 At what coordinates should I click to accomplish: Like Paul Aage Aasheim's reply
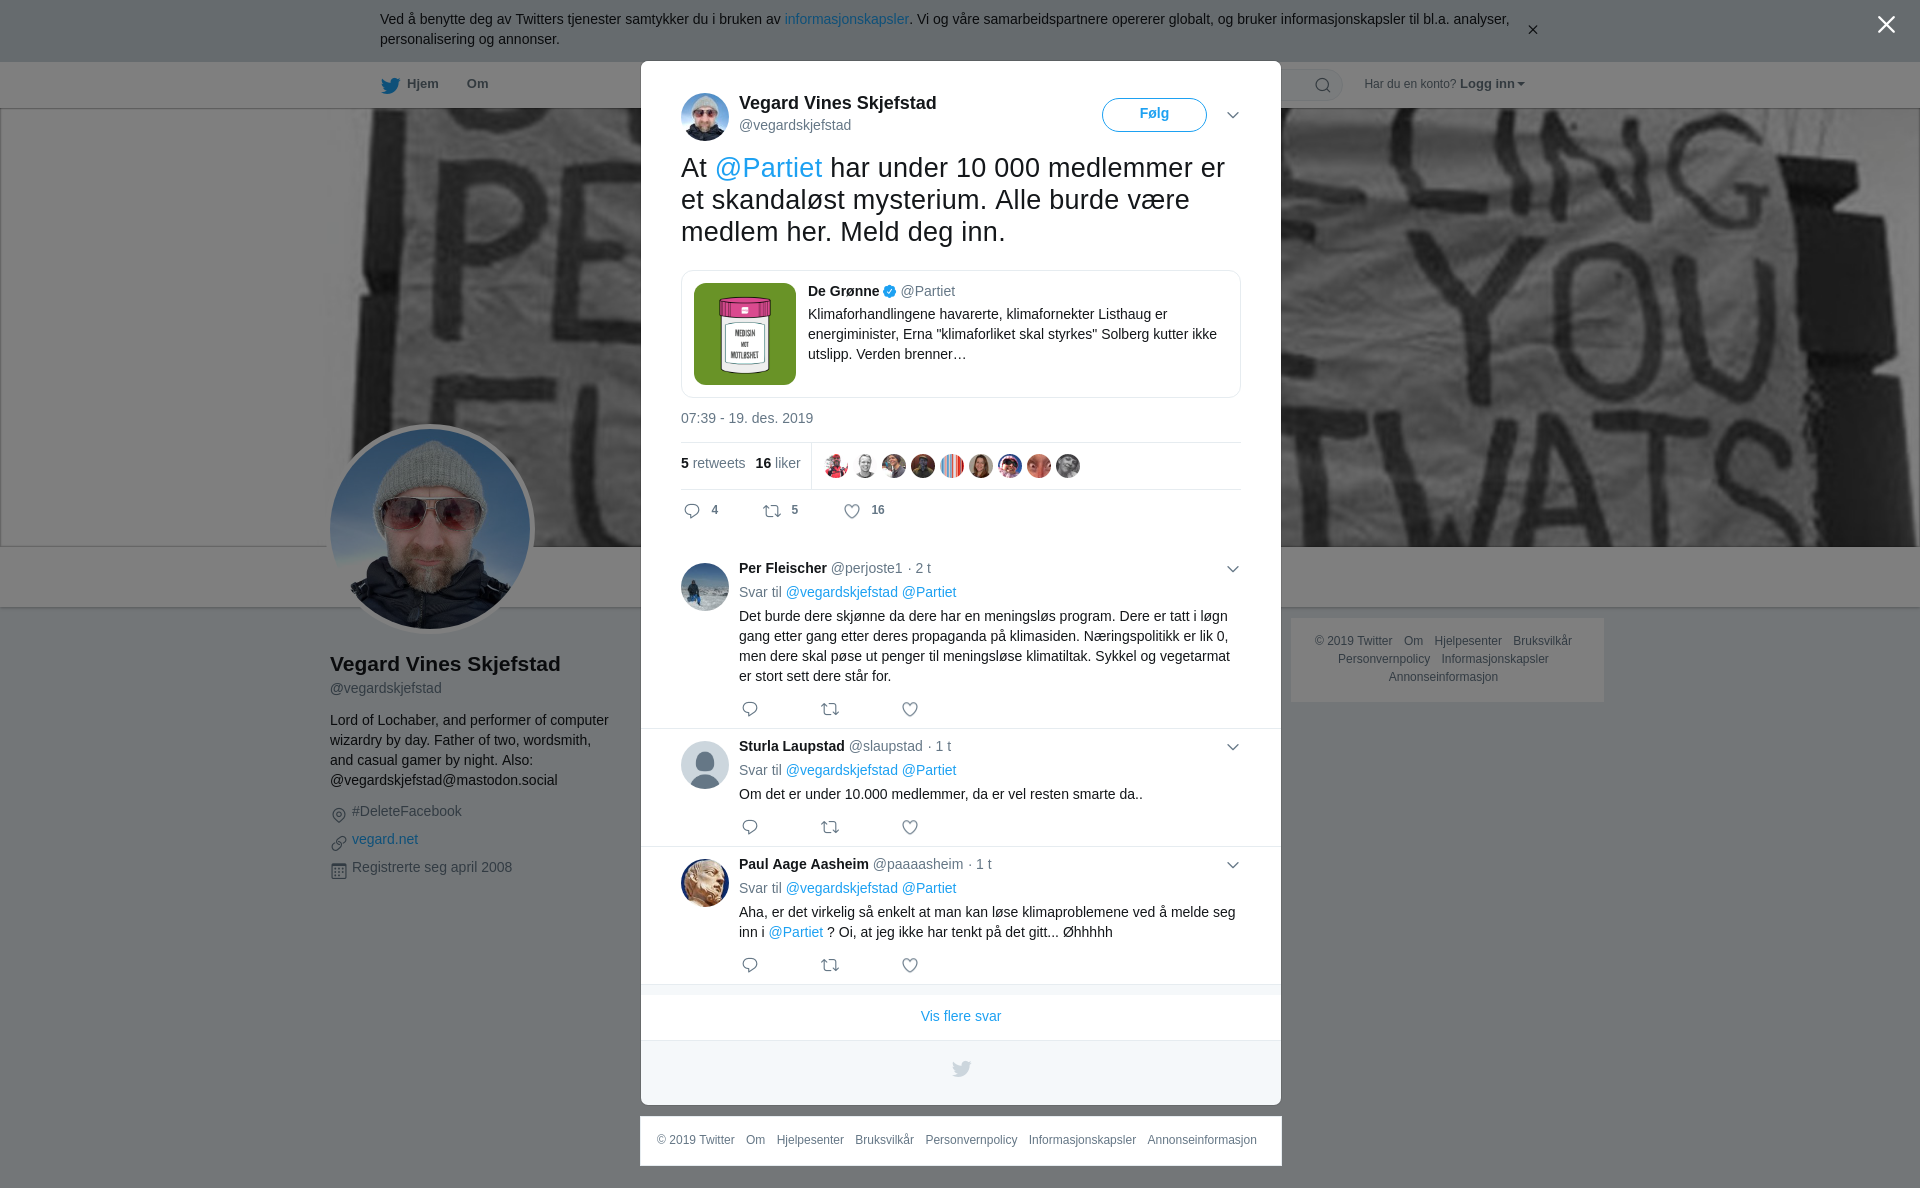(x=910, y=965)
